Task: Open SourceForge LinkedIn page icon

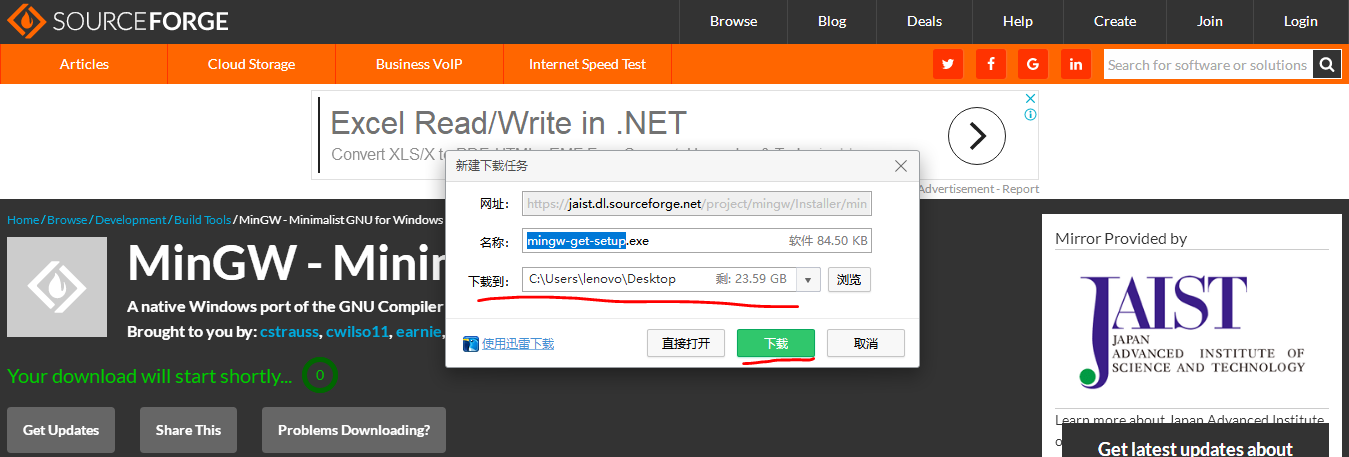Action: [1076, 64]
